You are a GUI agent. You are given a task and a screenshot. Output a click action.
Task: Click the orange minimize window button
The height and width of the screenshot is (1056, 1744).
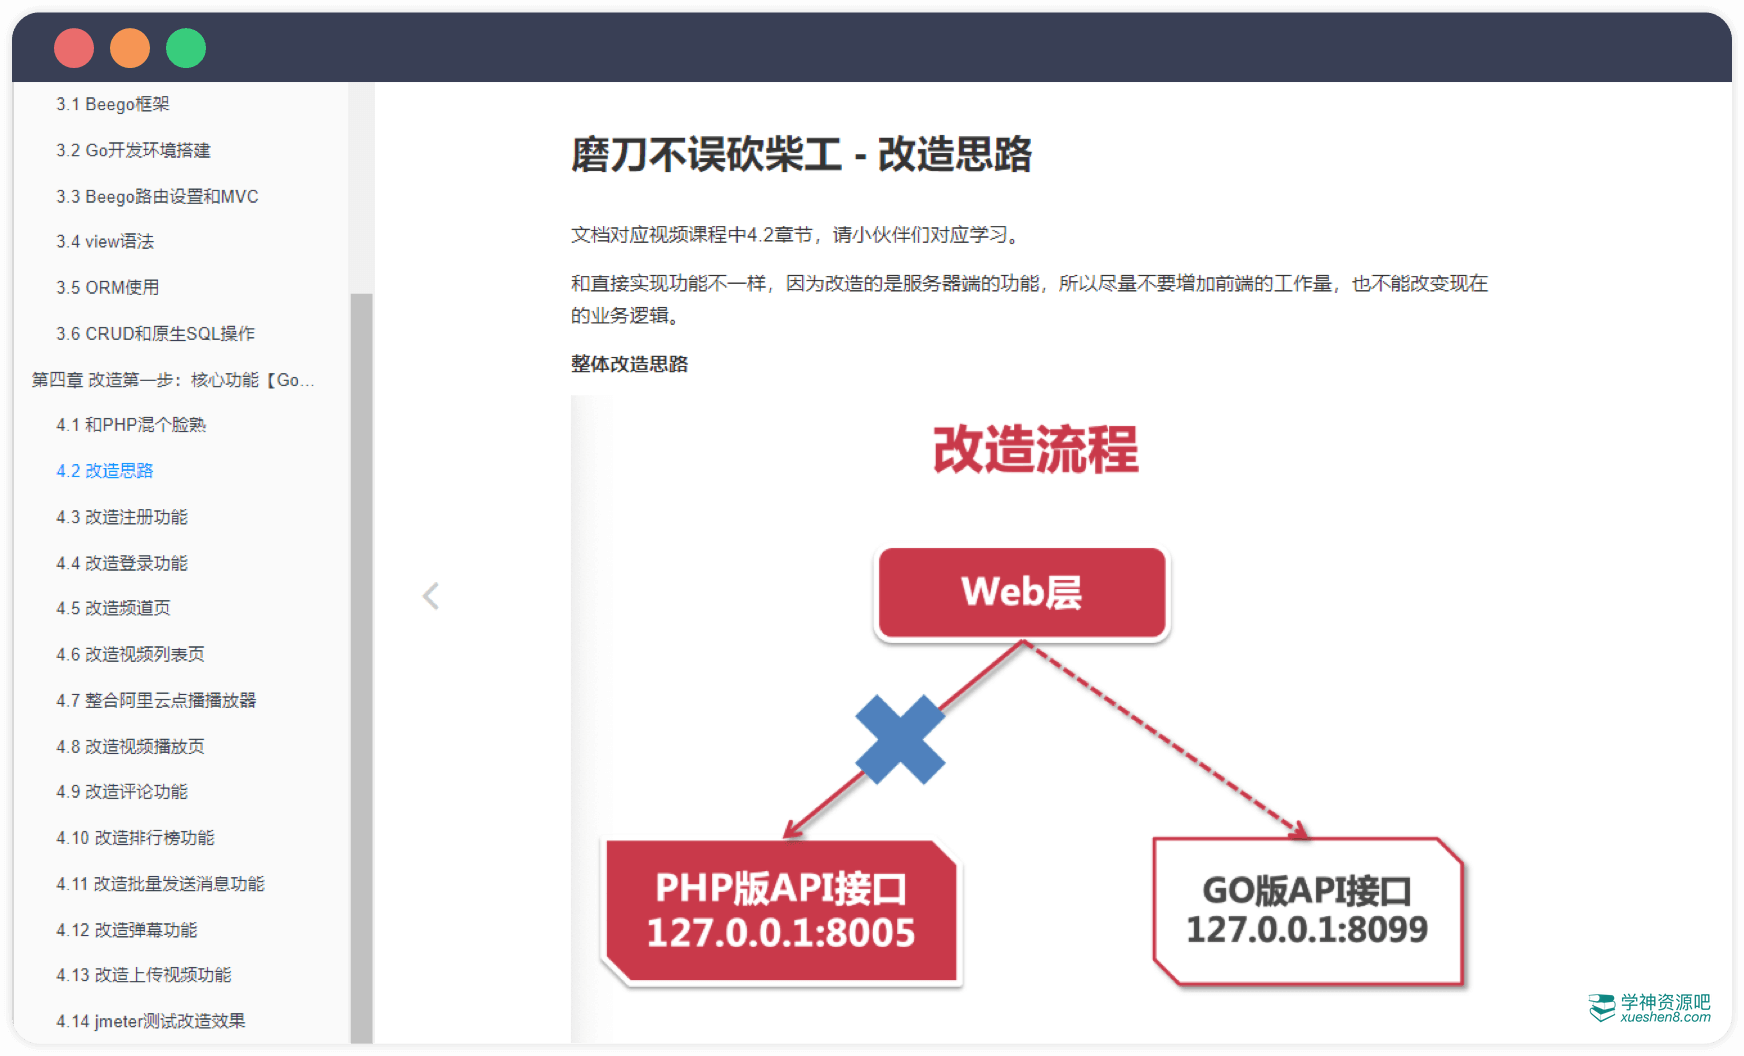(130, 48)
